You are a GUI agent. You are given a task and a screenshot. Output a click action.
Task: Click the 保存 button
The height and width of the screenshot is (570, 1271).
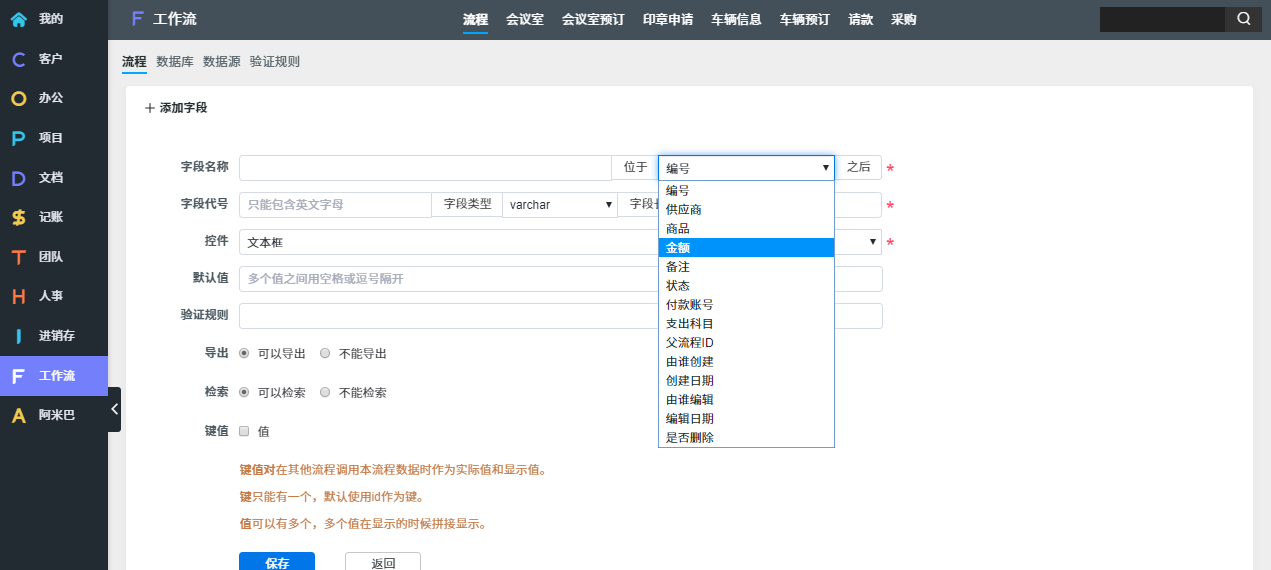pyautogui.click(x=277, y=562)
